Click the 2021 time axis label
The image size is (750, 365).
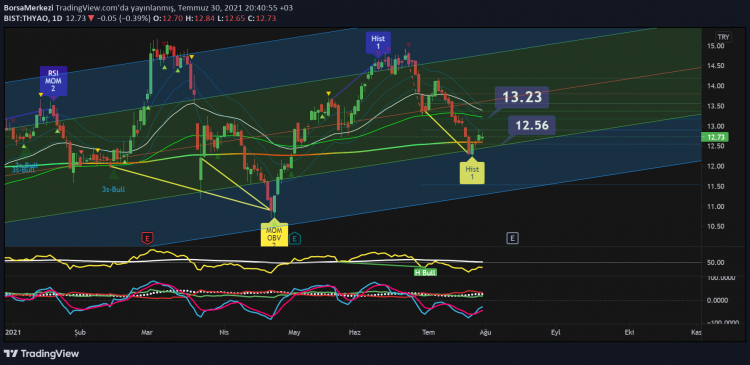click(x=12, y=332)
